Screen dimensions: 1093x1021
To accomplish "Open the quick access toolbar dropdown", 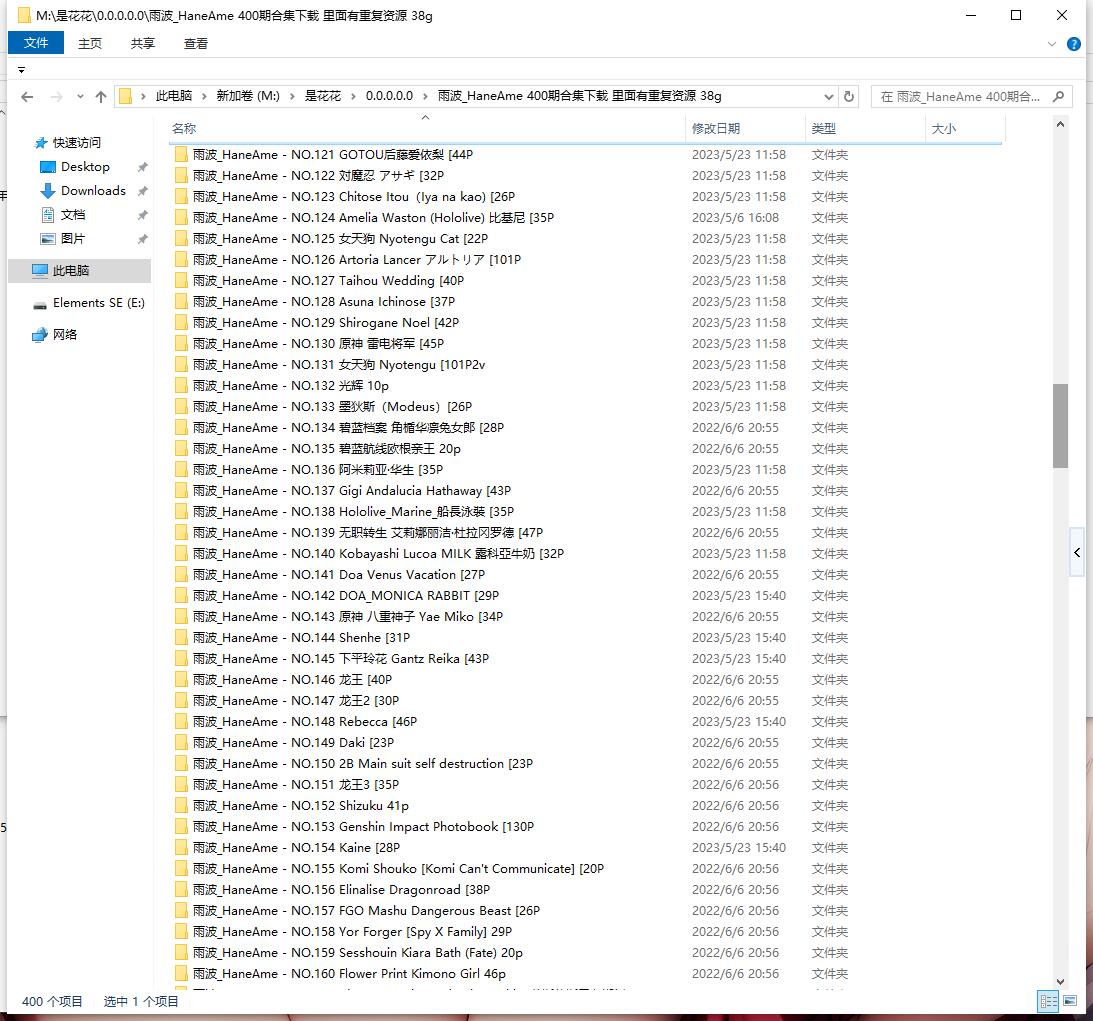I will pyautogui.click(x=22, y=70).
